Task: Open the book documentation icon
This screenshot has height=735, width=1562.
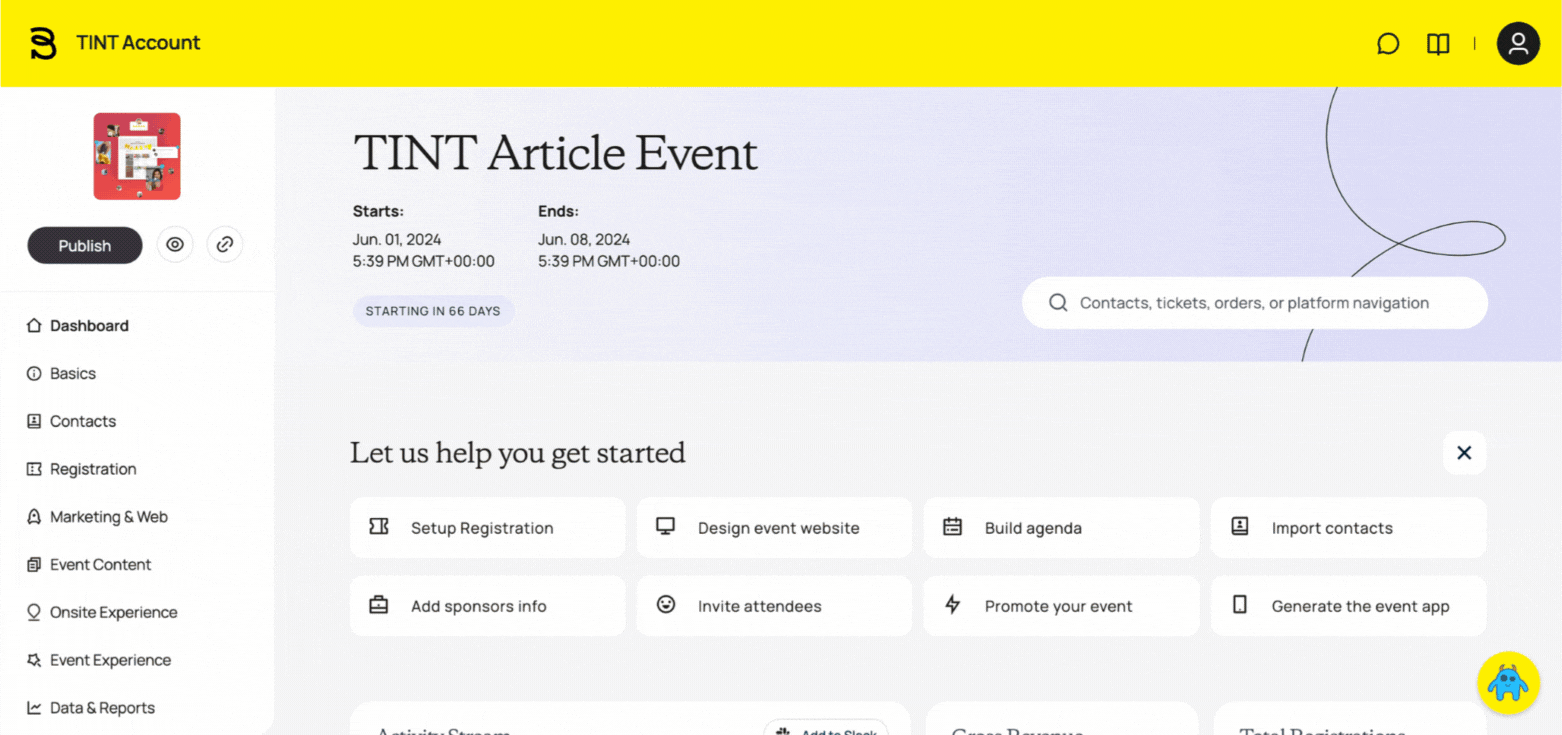Action: click(1438, 44)
